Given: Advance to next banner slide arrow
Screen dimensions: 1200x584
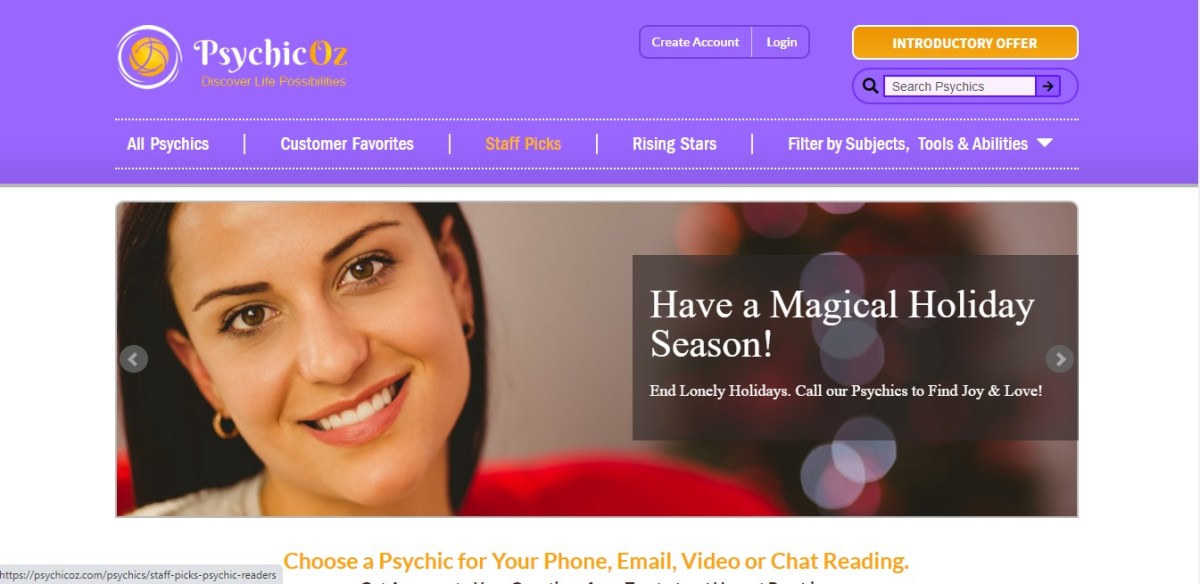Looking at the screenshot, I should click(x=1059, y=359).
